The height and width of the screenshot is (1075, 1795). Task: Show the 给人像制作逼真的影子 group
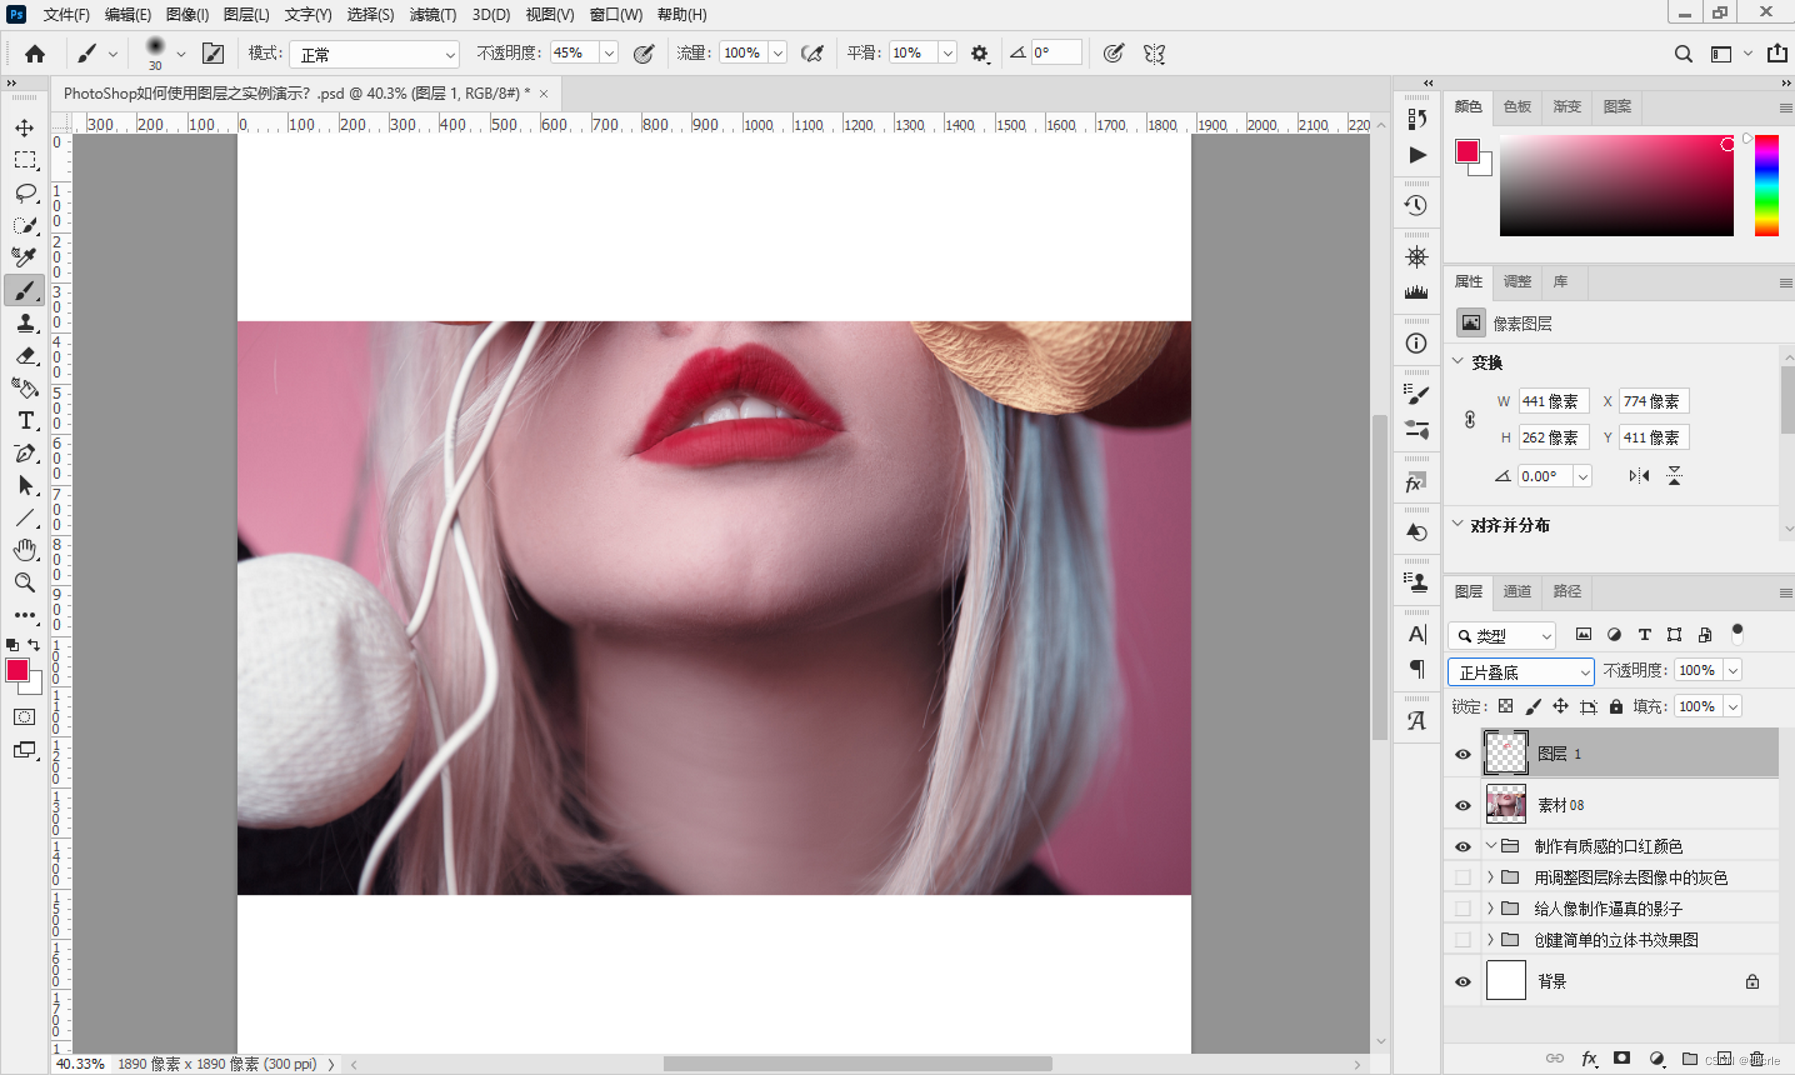tap(1463, 908)
